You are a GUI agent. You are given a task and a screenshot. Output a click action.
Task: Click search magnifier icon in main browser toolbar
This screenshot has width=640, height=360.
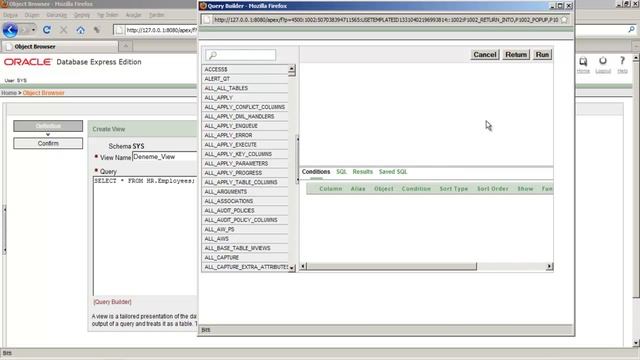tap(631, 29)
